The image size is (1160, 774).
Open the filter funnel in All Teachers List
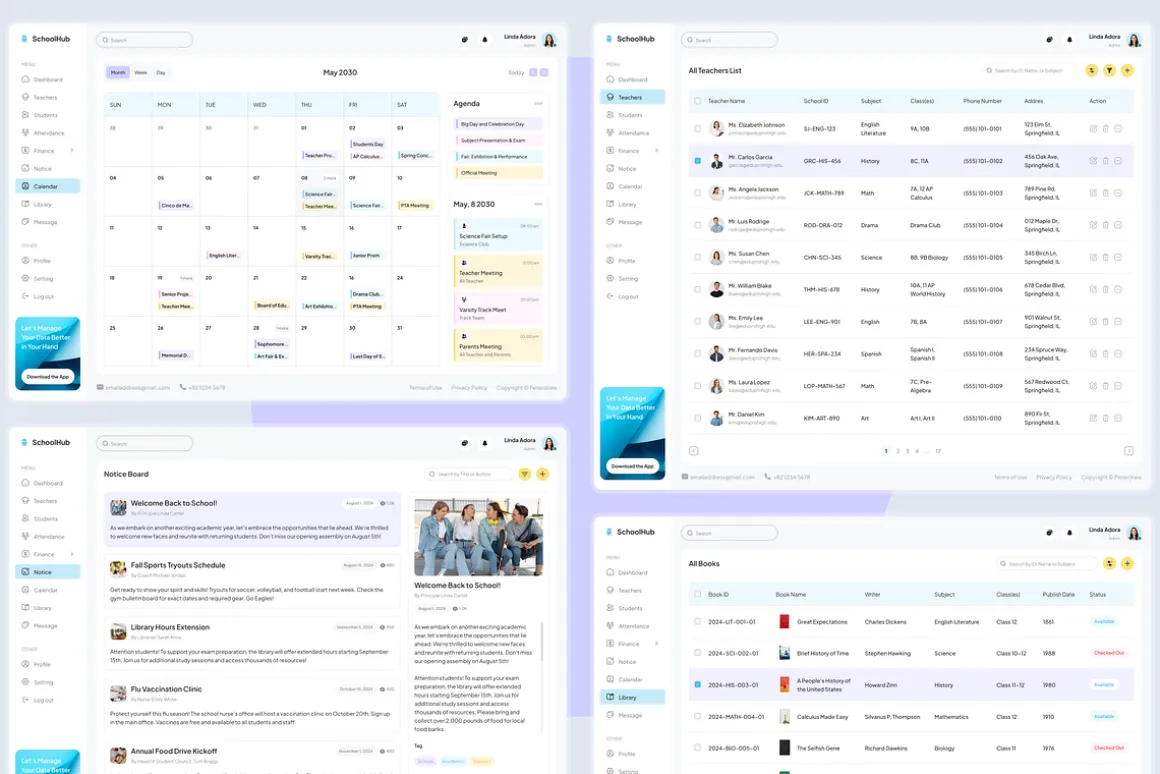(x=1109, y=70)
